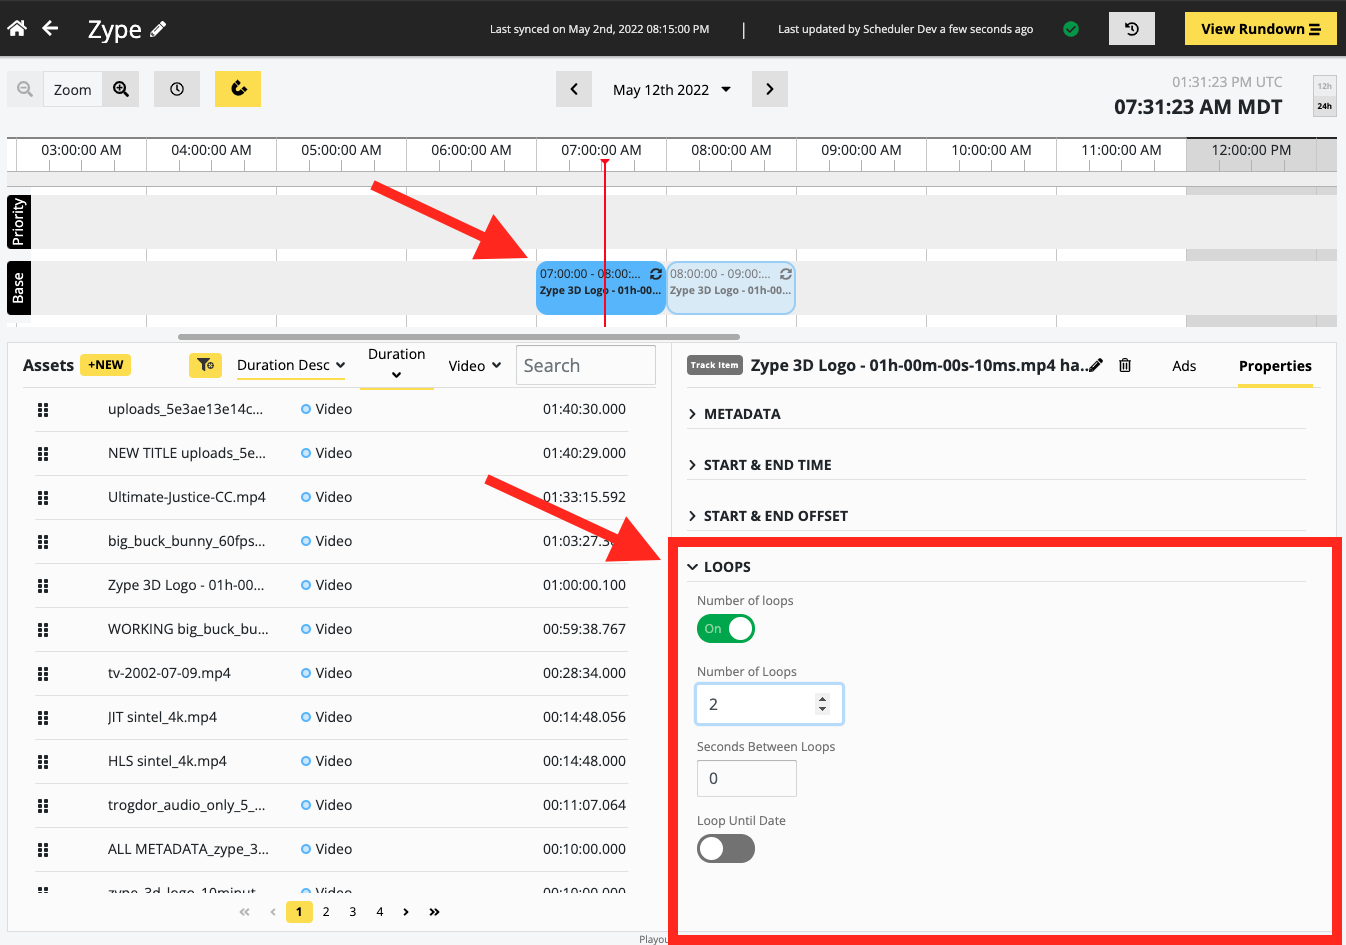1346x945 pixels.
Task: Click the +NEW asset button
Action: click(x=105, y=365)
